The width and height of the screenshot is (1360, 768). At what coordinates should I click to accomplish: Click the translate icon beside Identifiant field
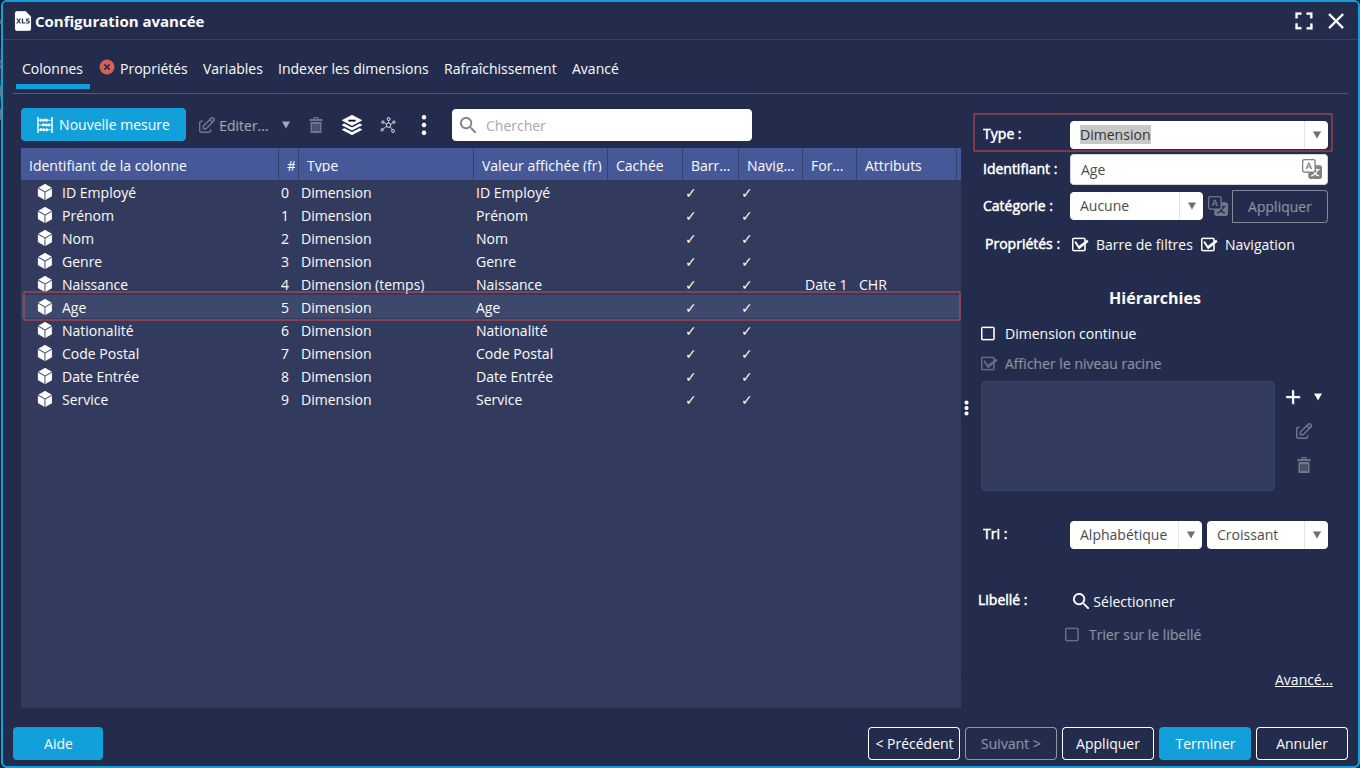pyautogui.click(x=1311, y=170)
